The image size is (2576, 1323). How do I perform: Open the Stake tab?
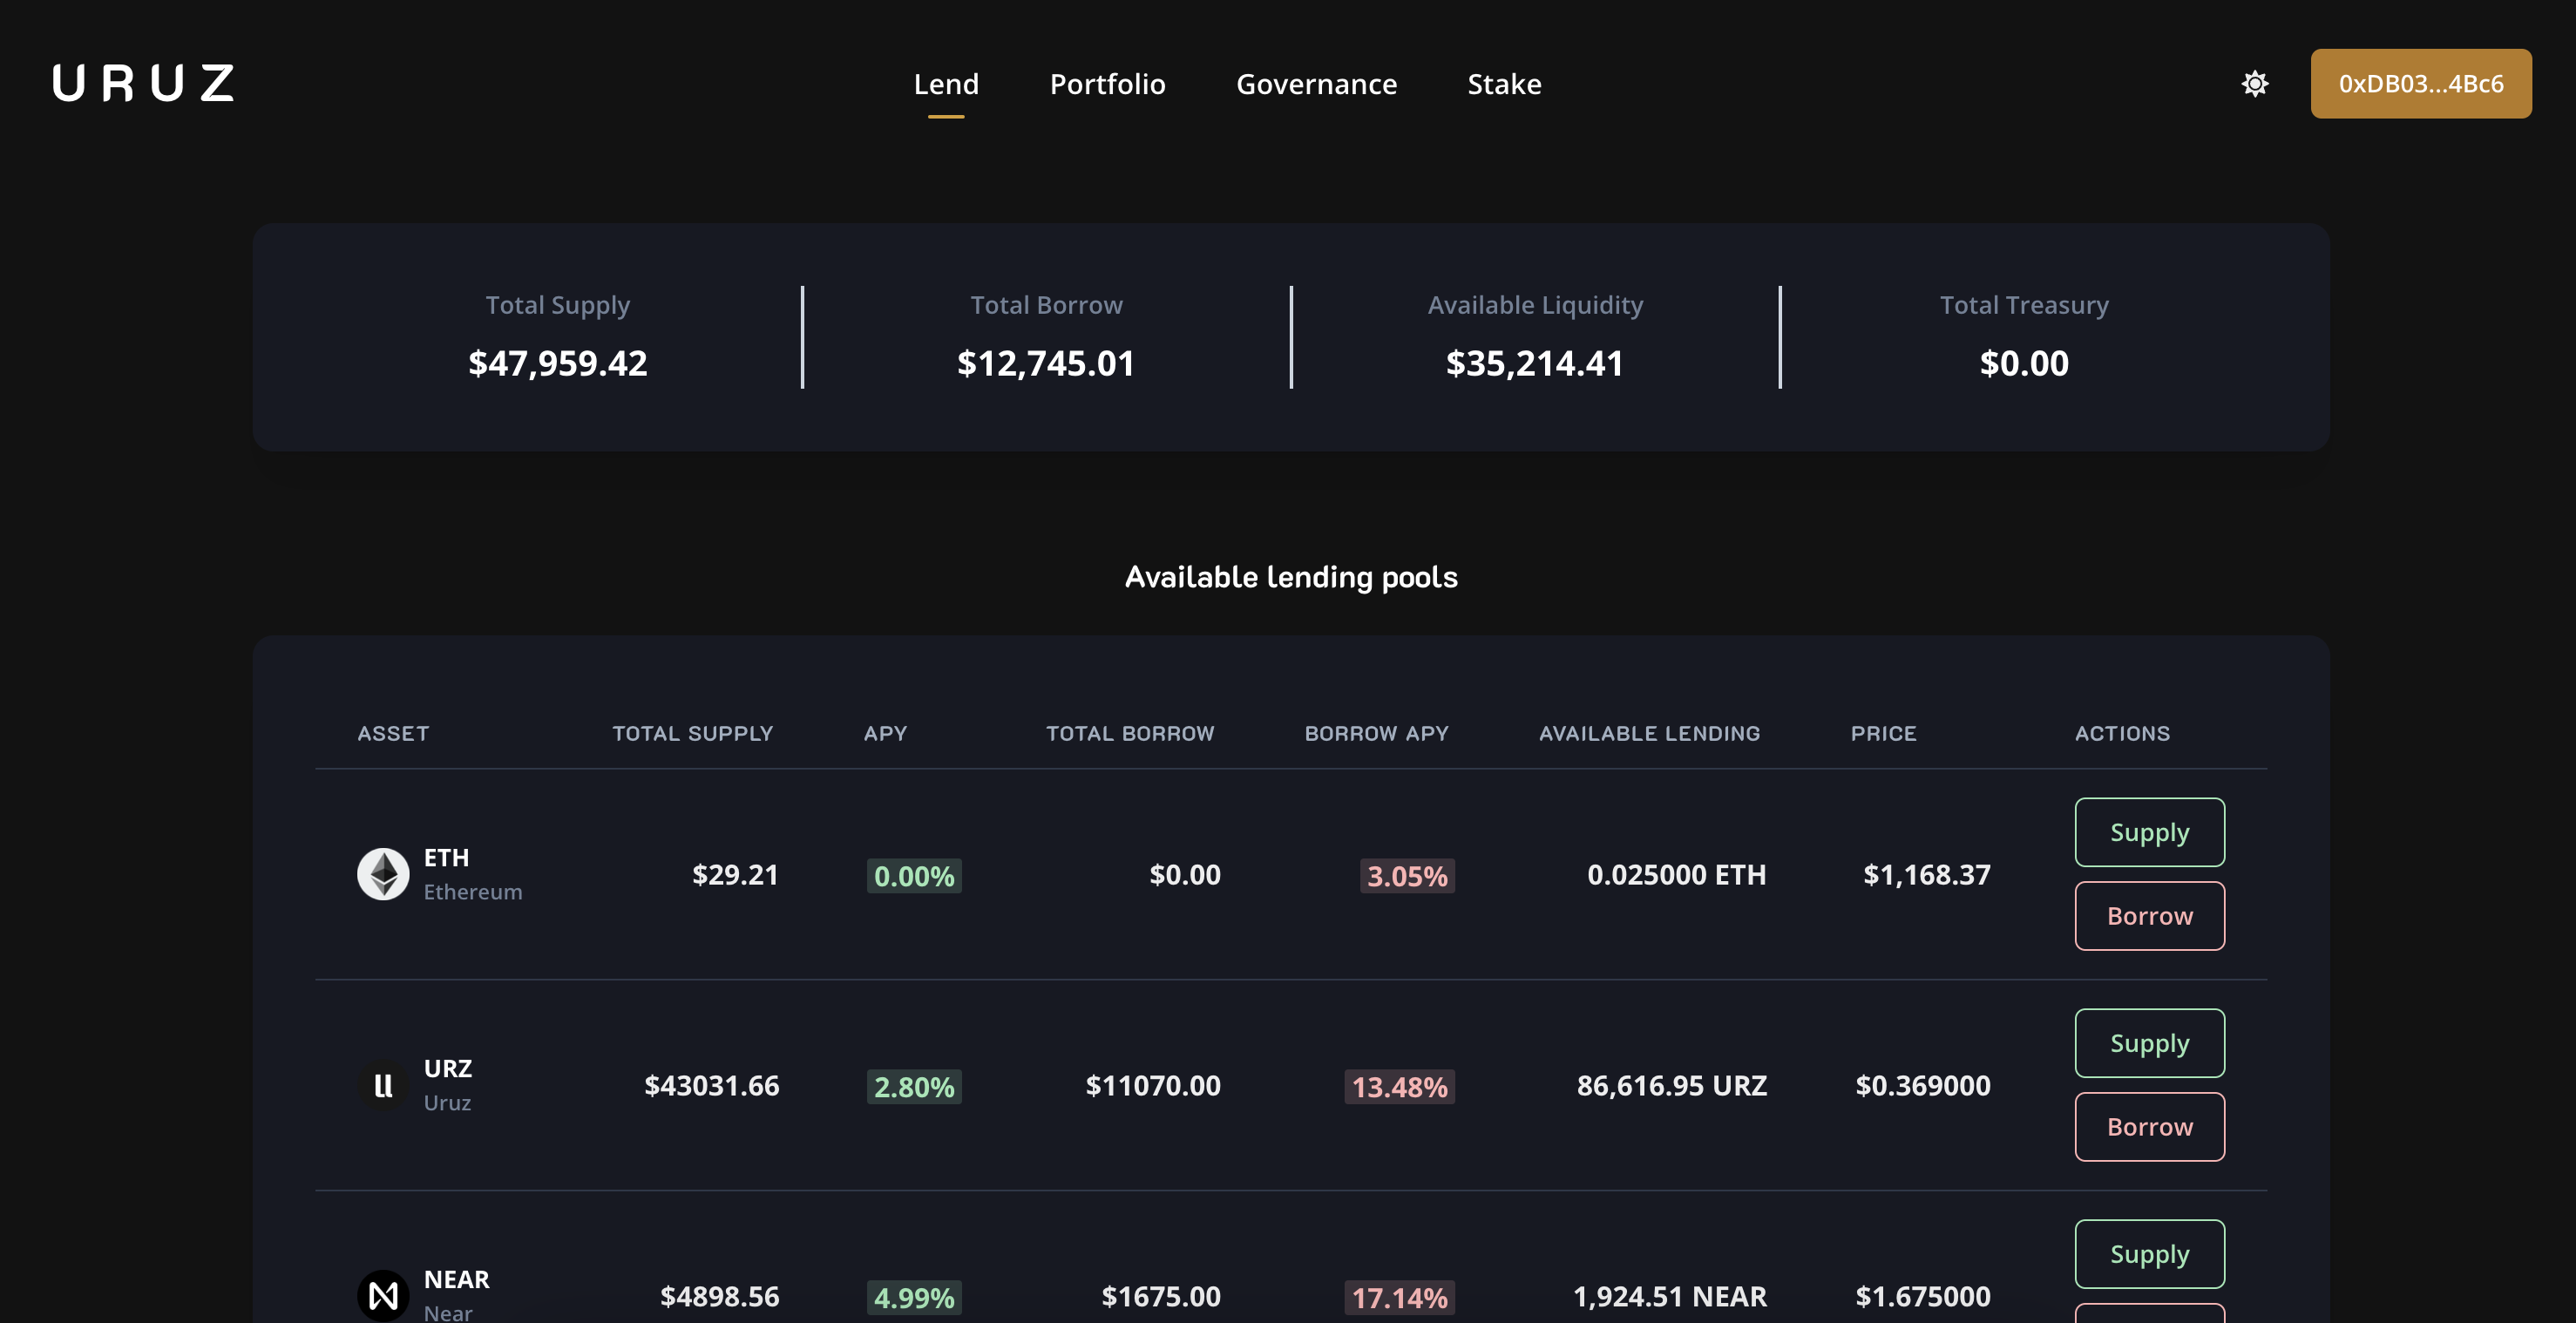pyautogui.click(x=1504, y=84)
